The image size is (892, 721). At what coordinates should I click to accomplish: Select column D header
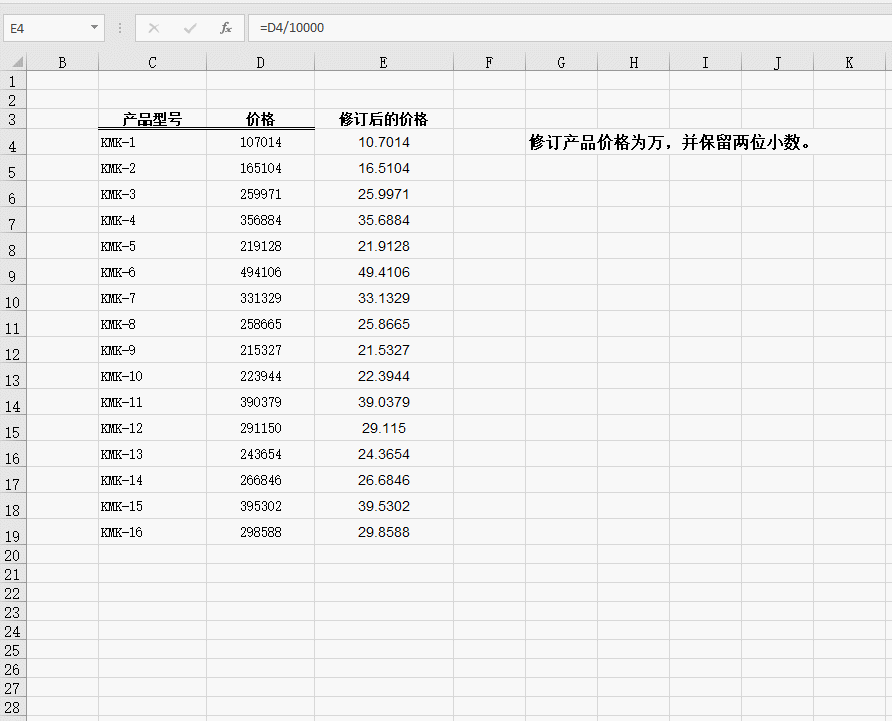[260, 62]
